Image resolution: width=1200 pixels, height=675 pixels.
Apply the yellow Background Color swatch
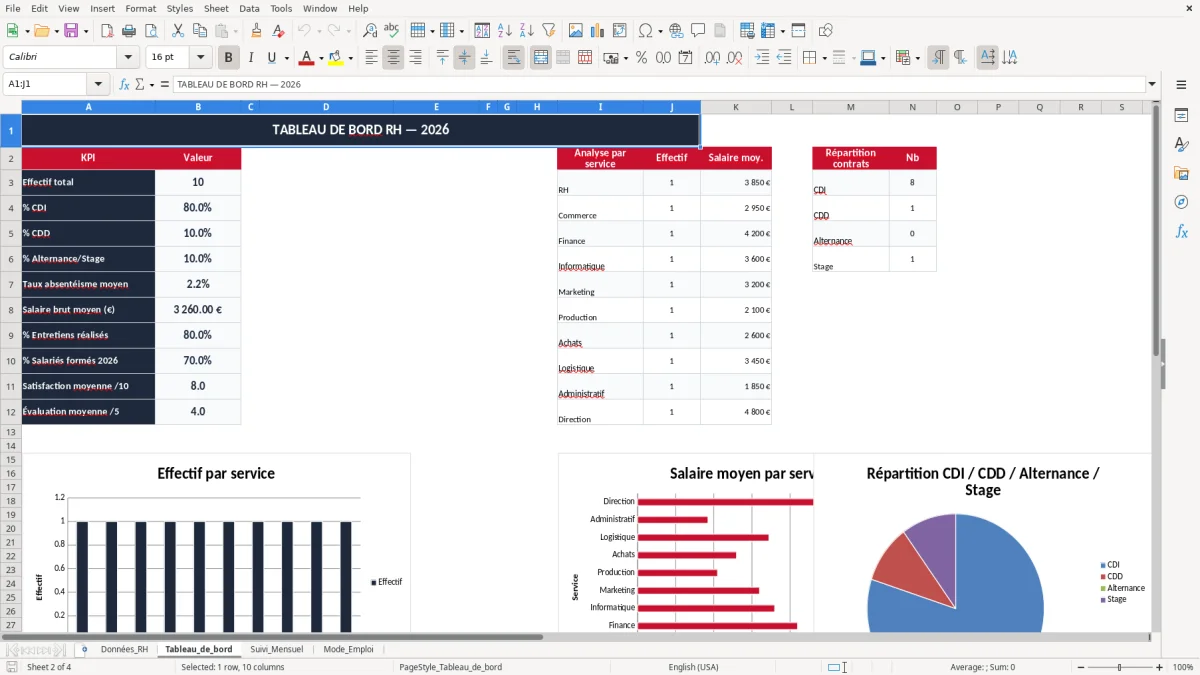[336, 58]
